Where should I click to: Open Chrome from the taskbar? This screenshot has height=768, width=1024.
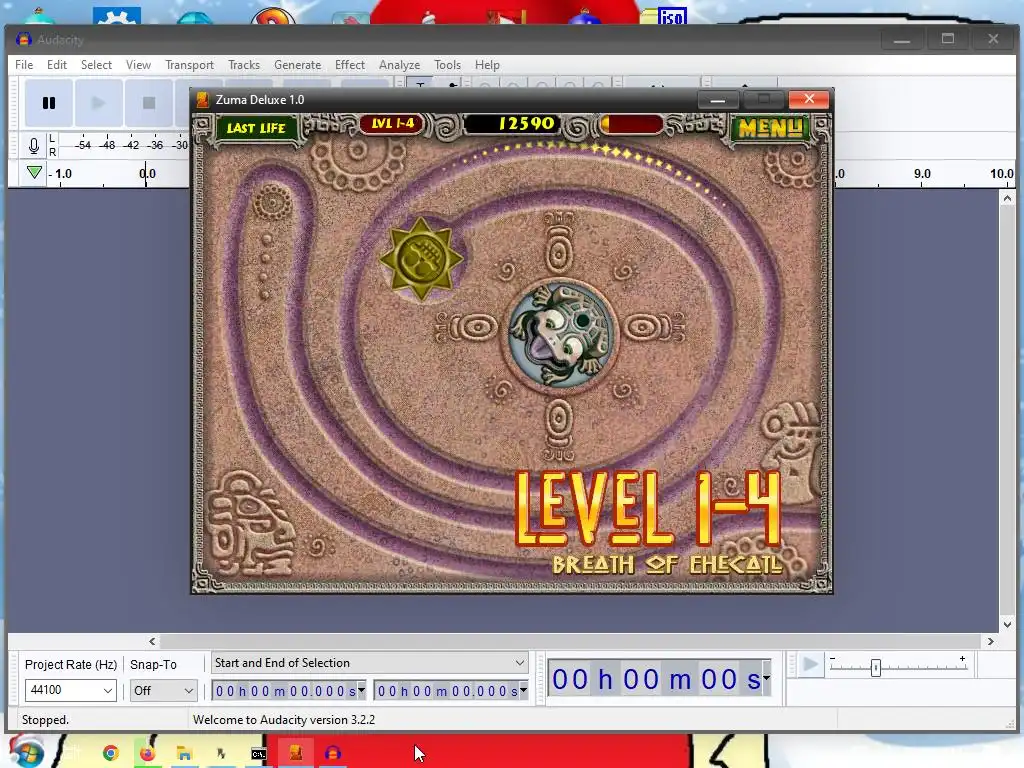point(110,753)
